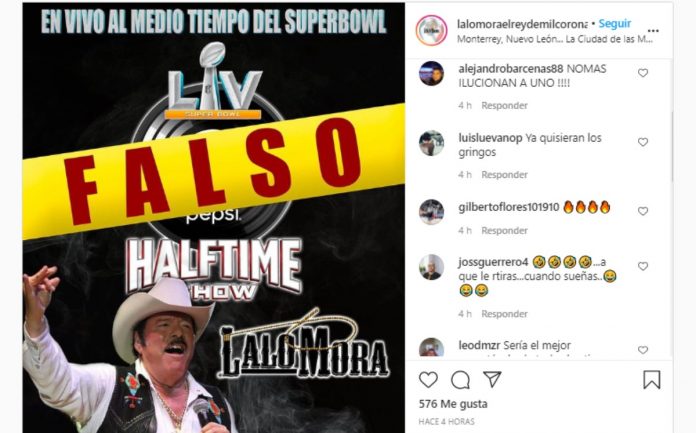
Task: Share post via paper plane icon
Action: 492,379
